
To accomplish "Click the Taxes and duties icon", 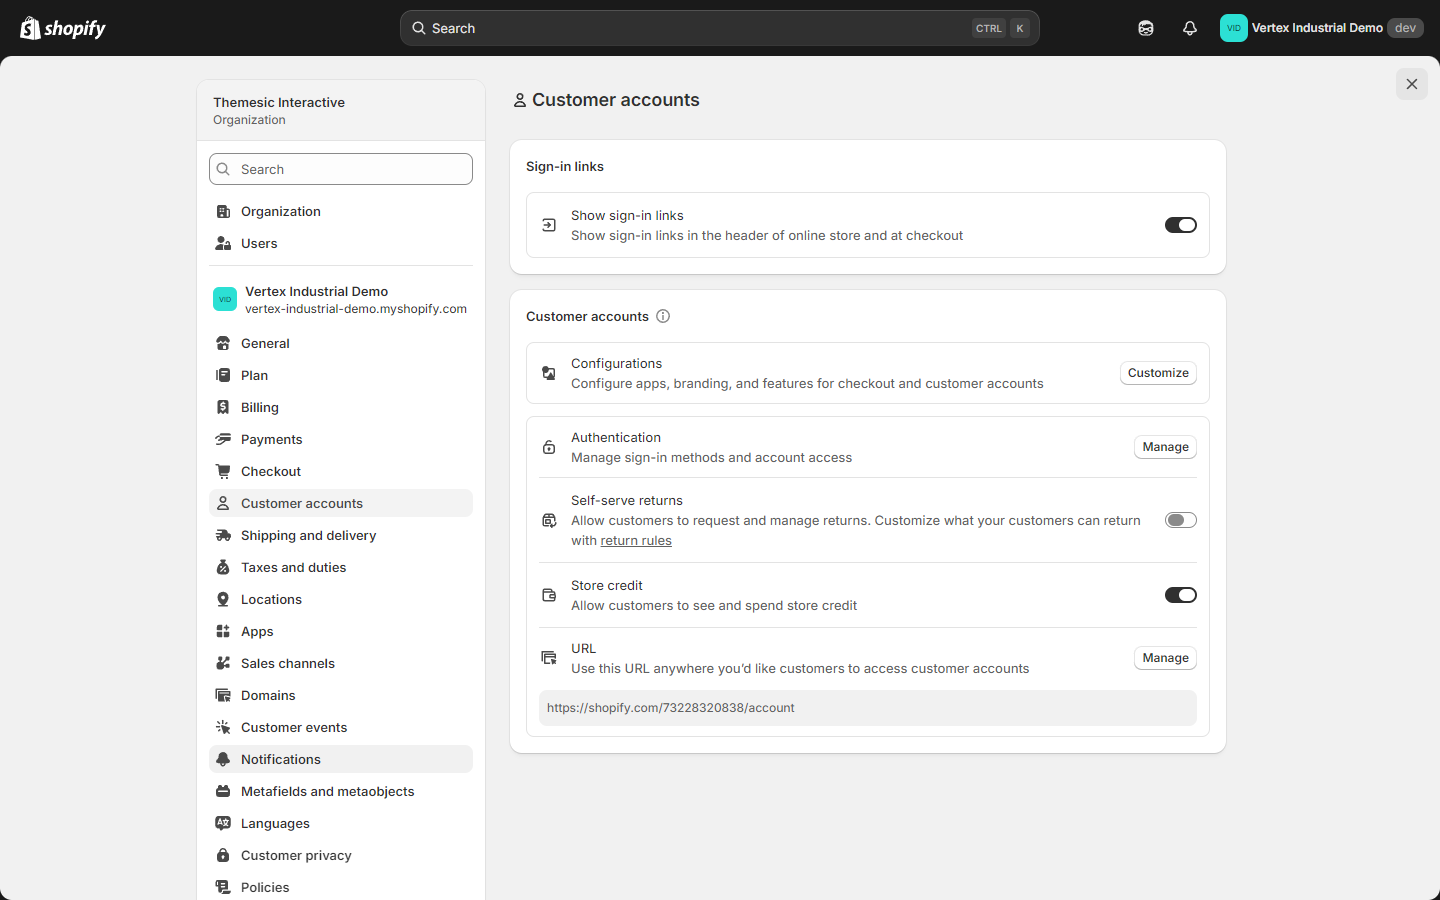I will 223,567.
